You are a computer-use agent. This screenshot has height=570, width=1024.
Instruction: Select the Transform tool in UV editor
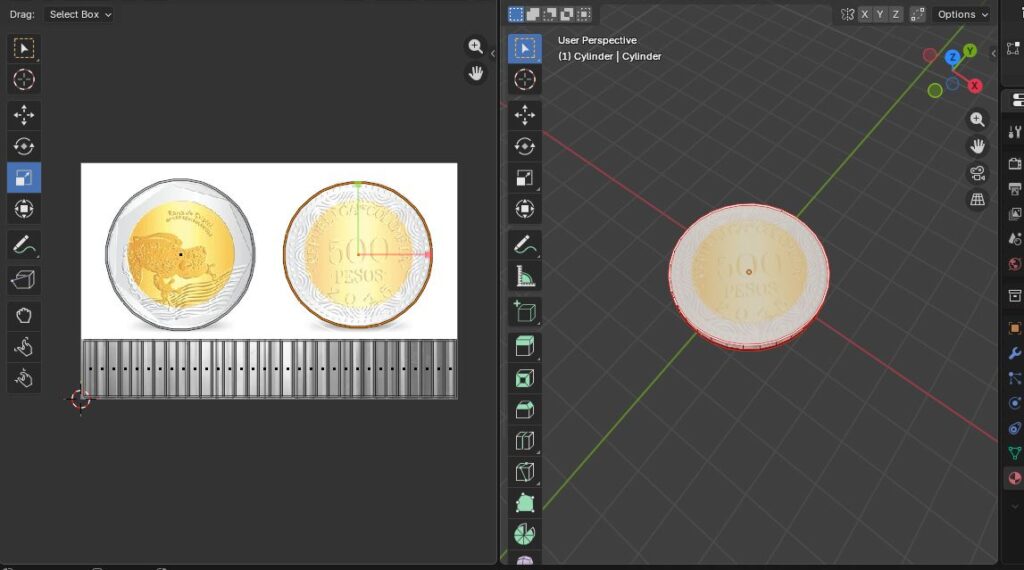(24, 209)
